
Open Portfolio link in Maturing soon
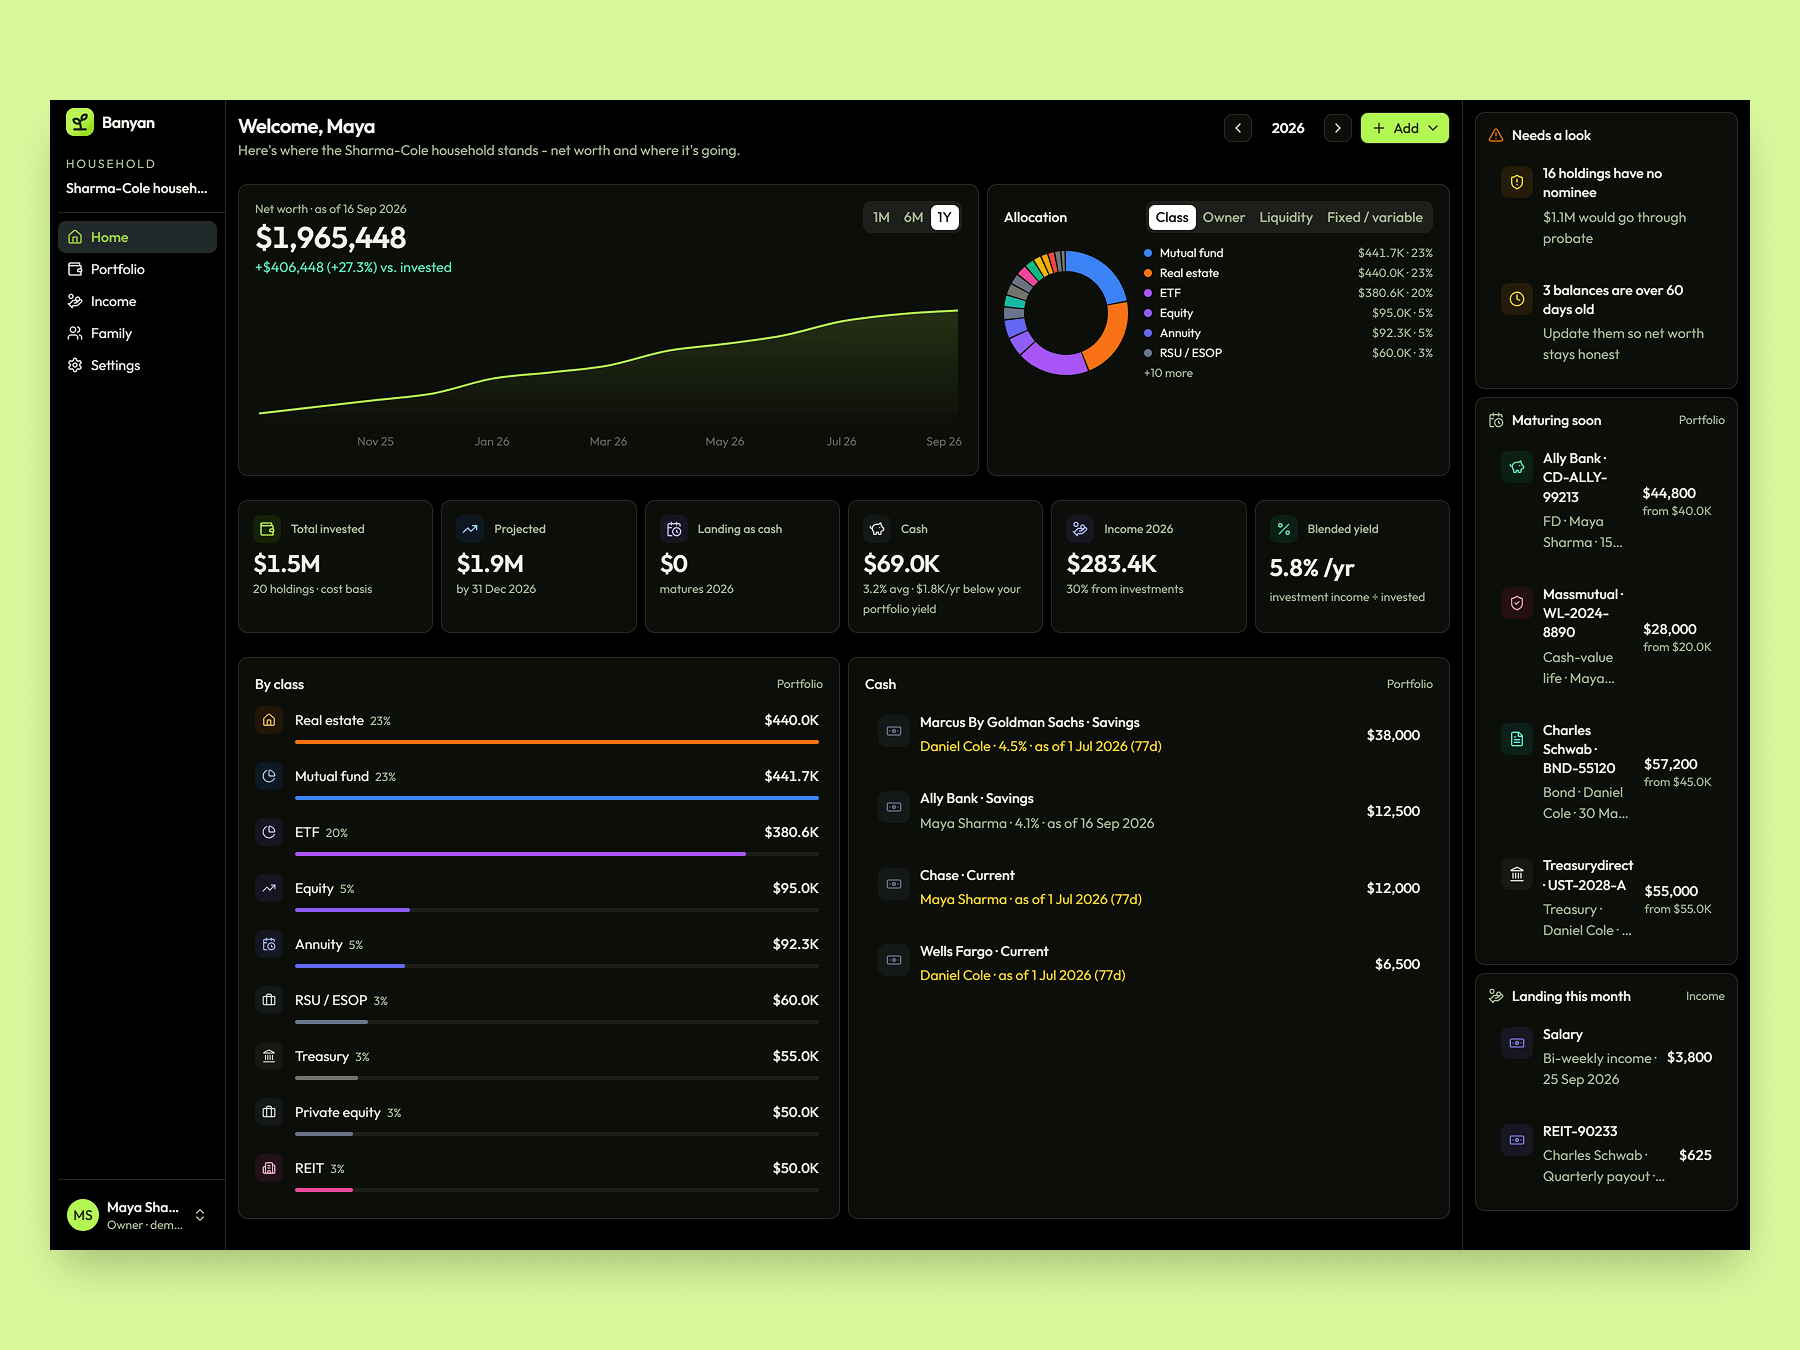tap(1702, 420)
